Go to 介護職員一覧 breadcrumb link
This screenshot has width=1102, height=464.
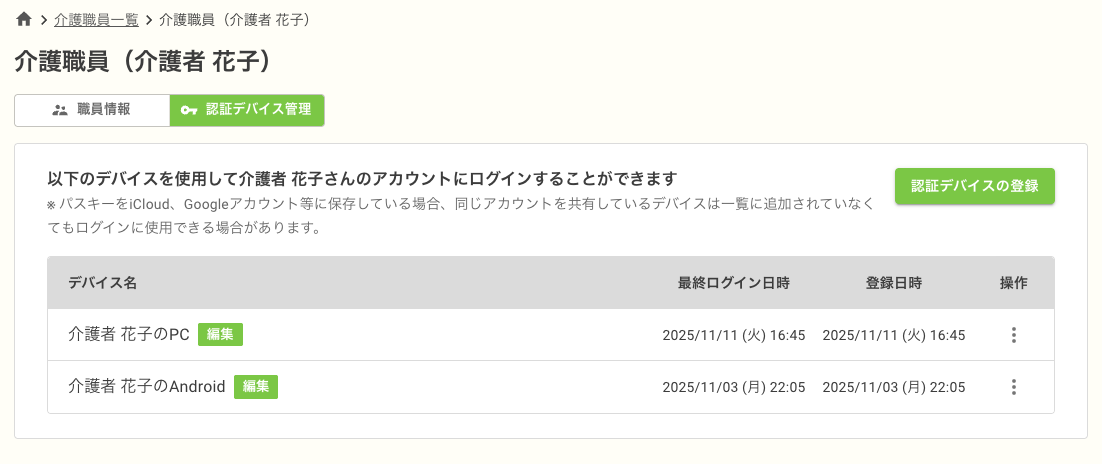point(96,19)
